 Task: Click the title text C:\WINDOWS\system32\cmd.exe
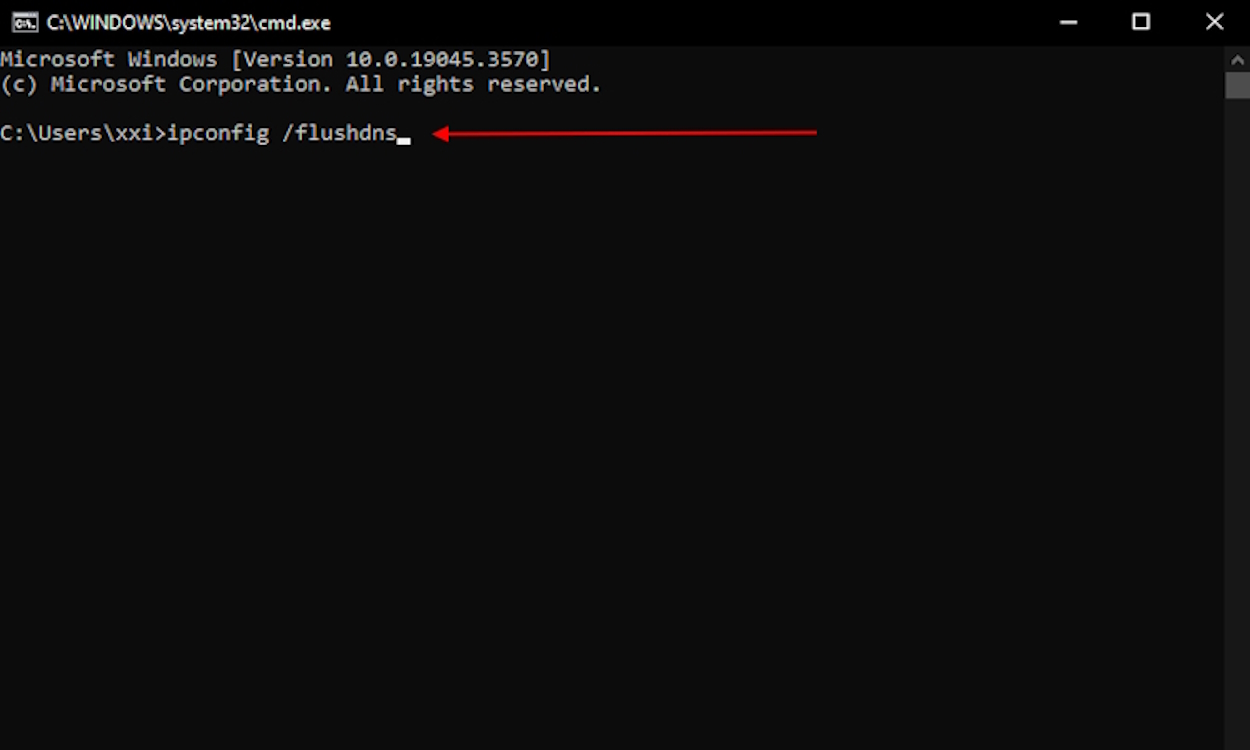point(188,22)
